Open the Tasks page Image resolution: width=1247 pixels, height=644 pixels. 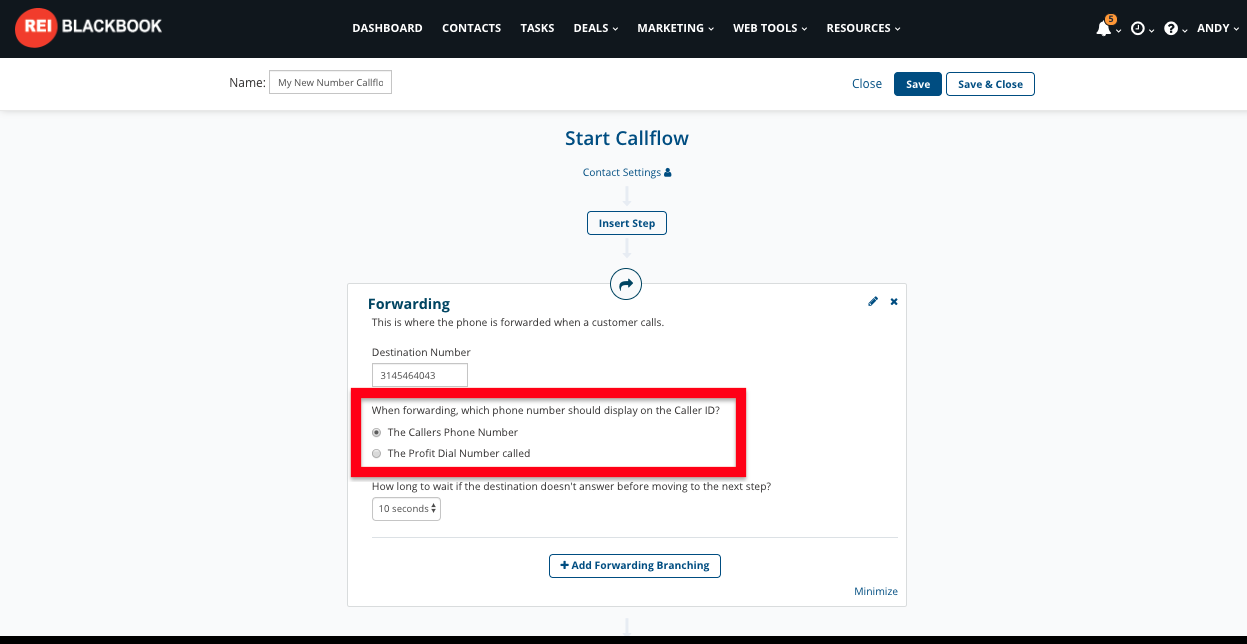(x=537, y=28)
